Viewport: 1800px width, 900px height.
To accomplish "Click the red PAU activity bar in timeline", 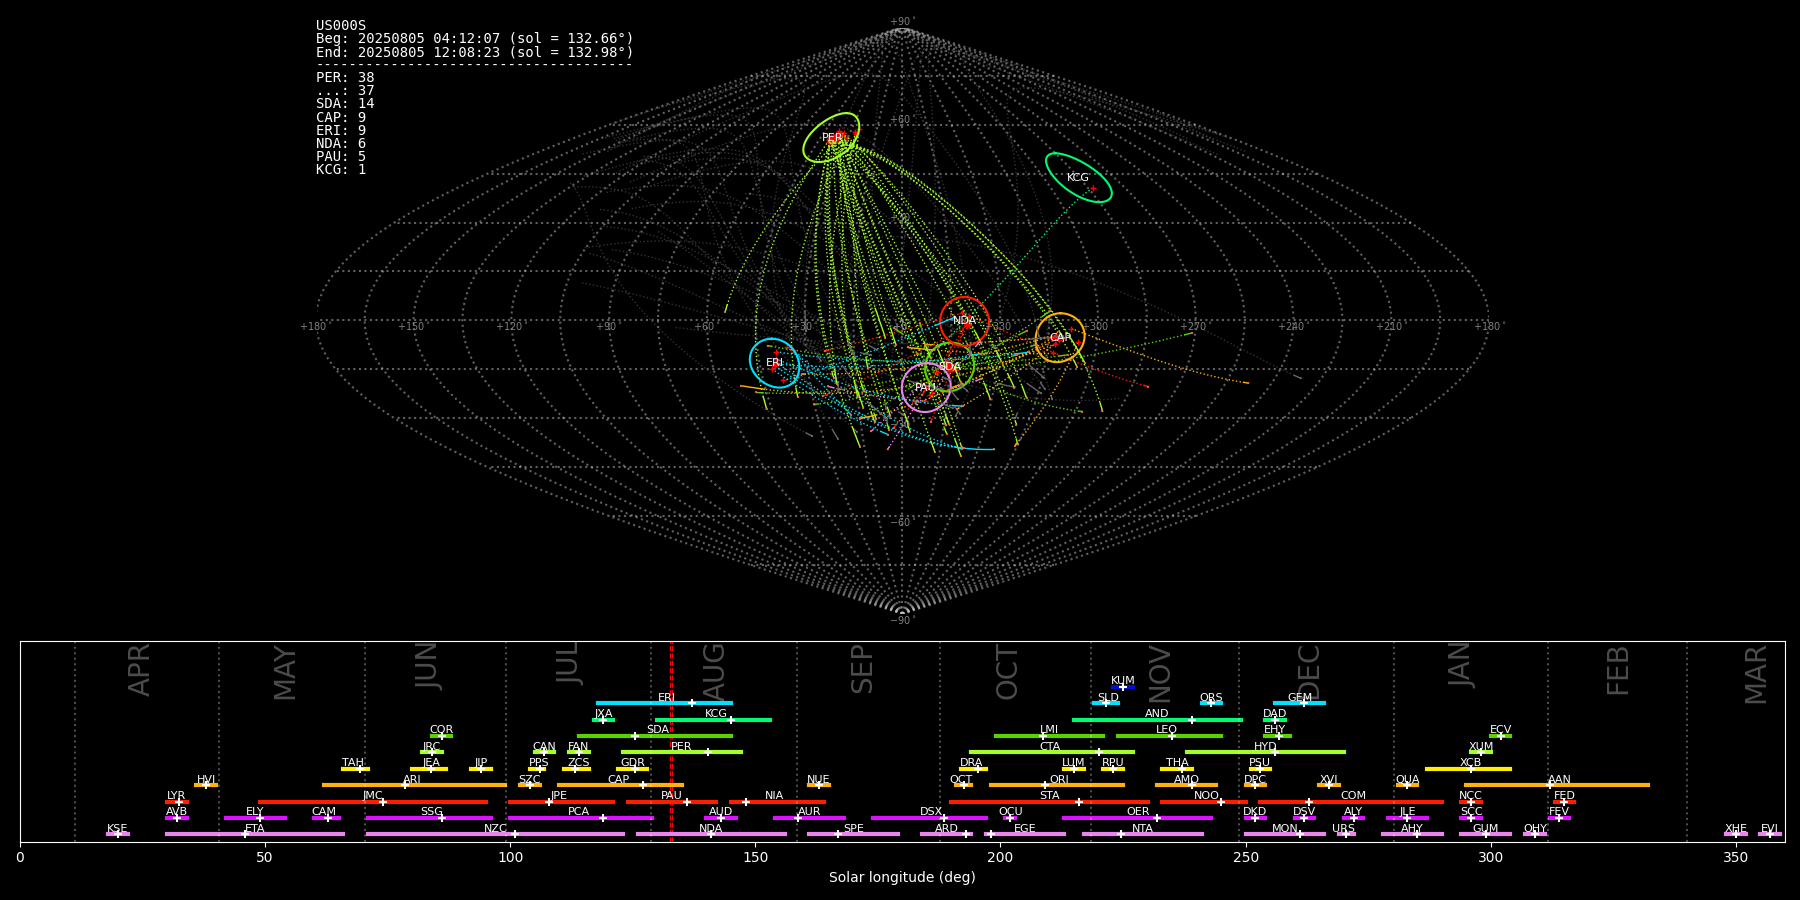I will pyautogui.click(x=672, y=802).
